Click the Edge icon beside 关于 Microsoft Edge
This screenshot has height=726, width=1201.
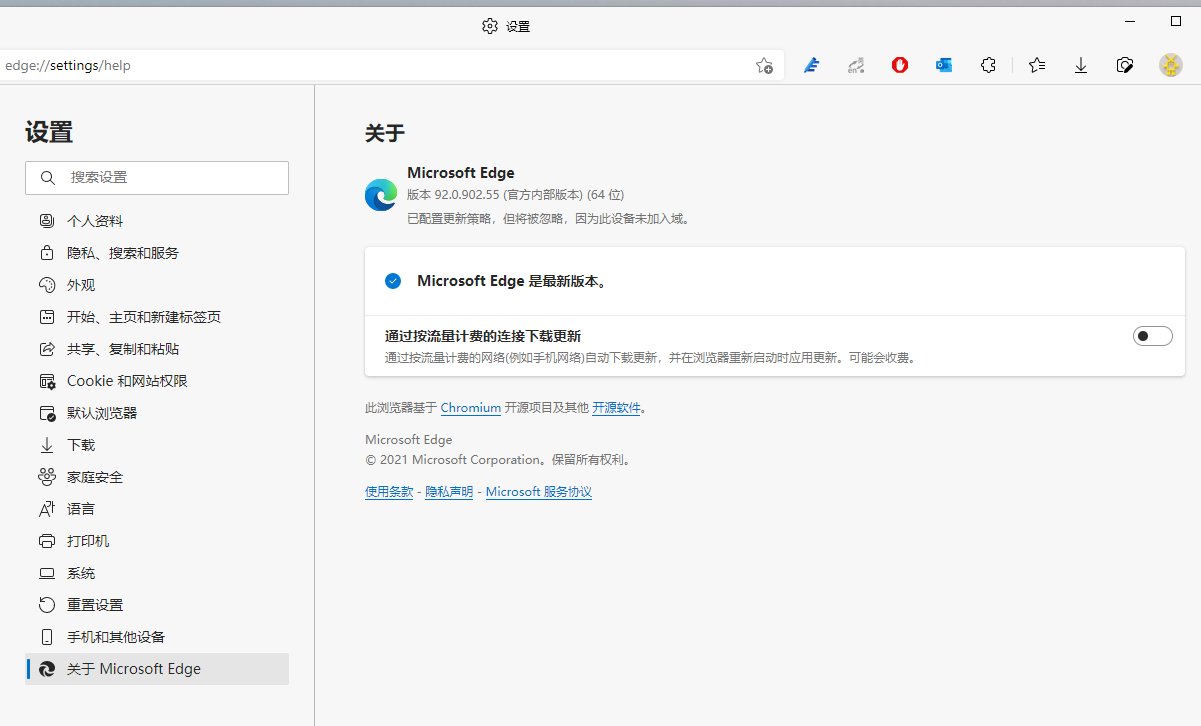46,669
